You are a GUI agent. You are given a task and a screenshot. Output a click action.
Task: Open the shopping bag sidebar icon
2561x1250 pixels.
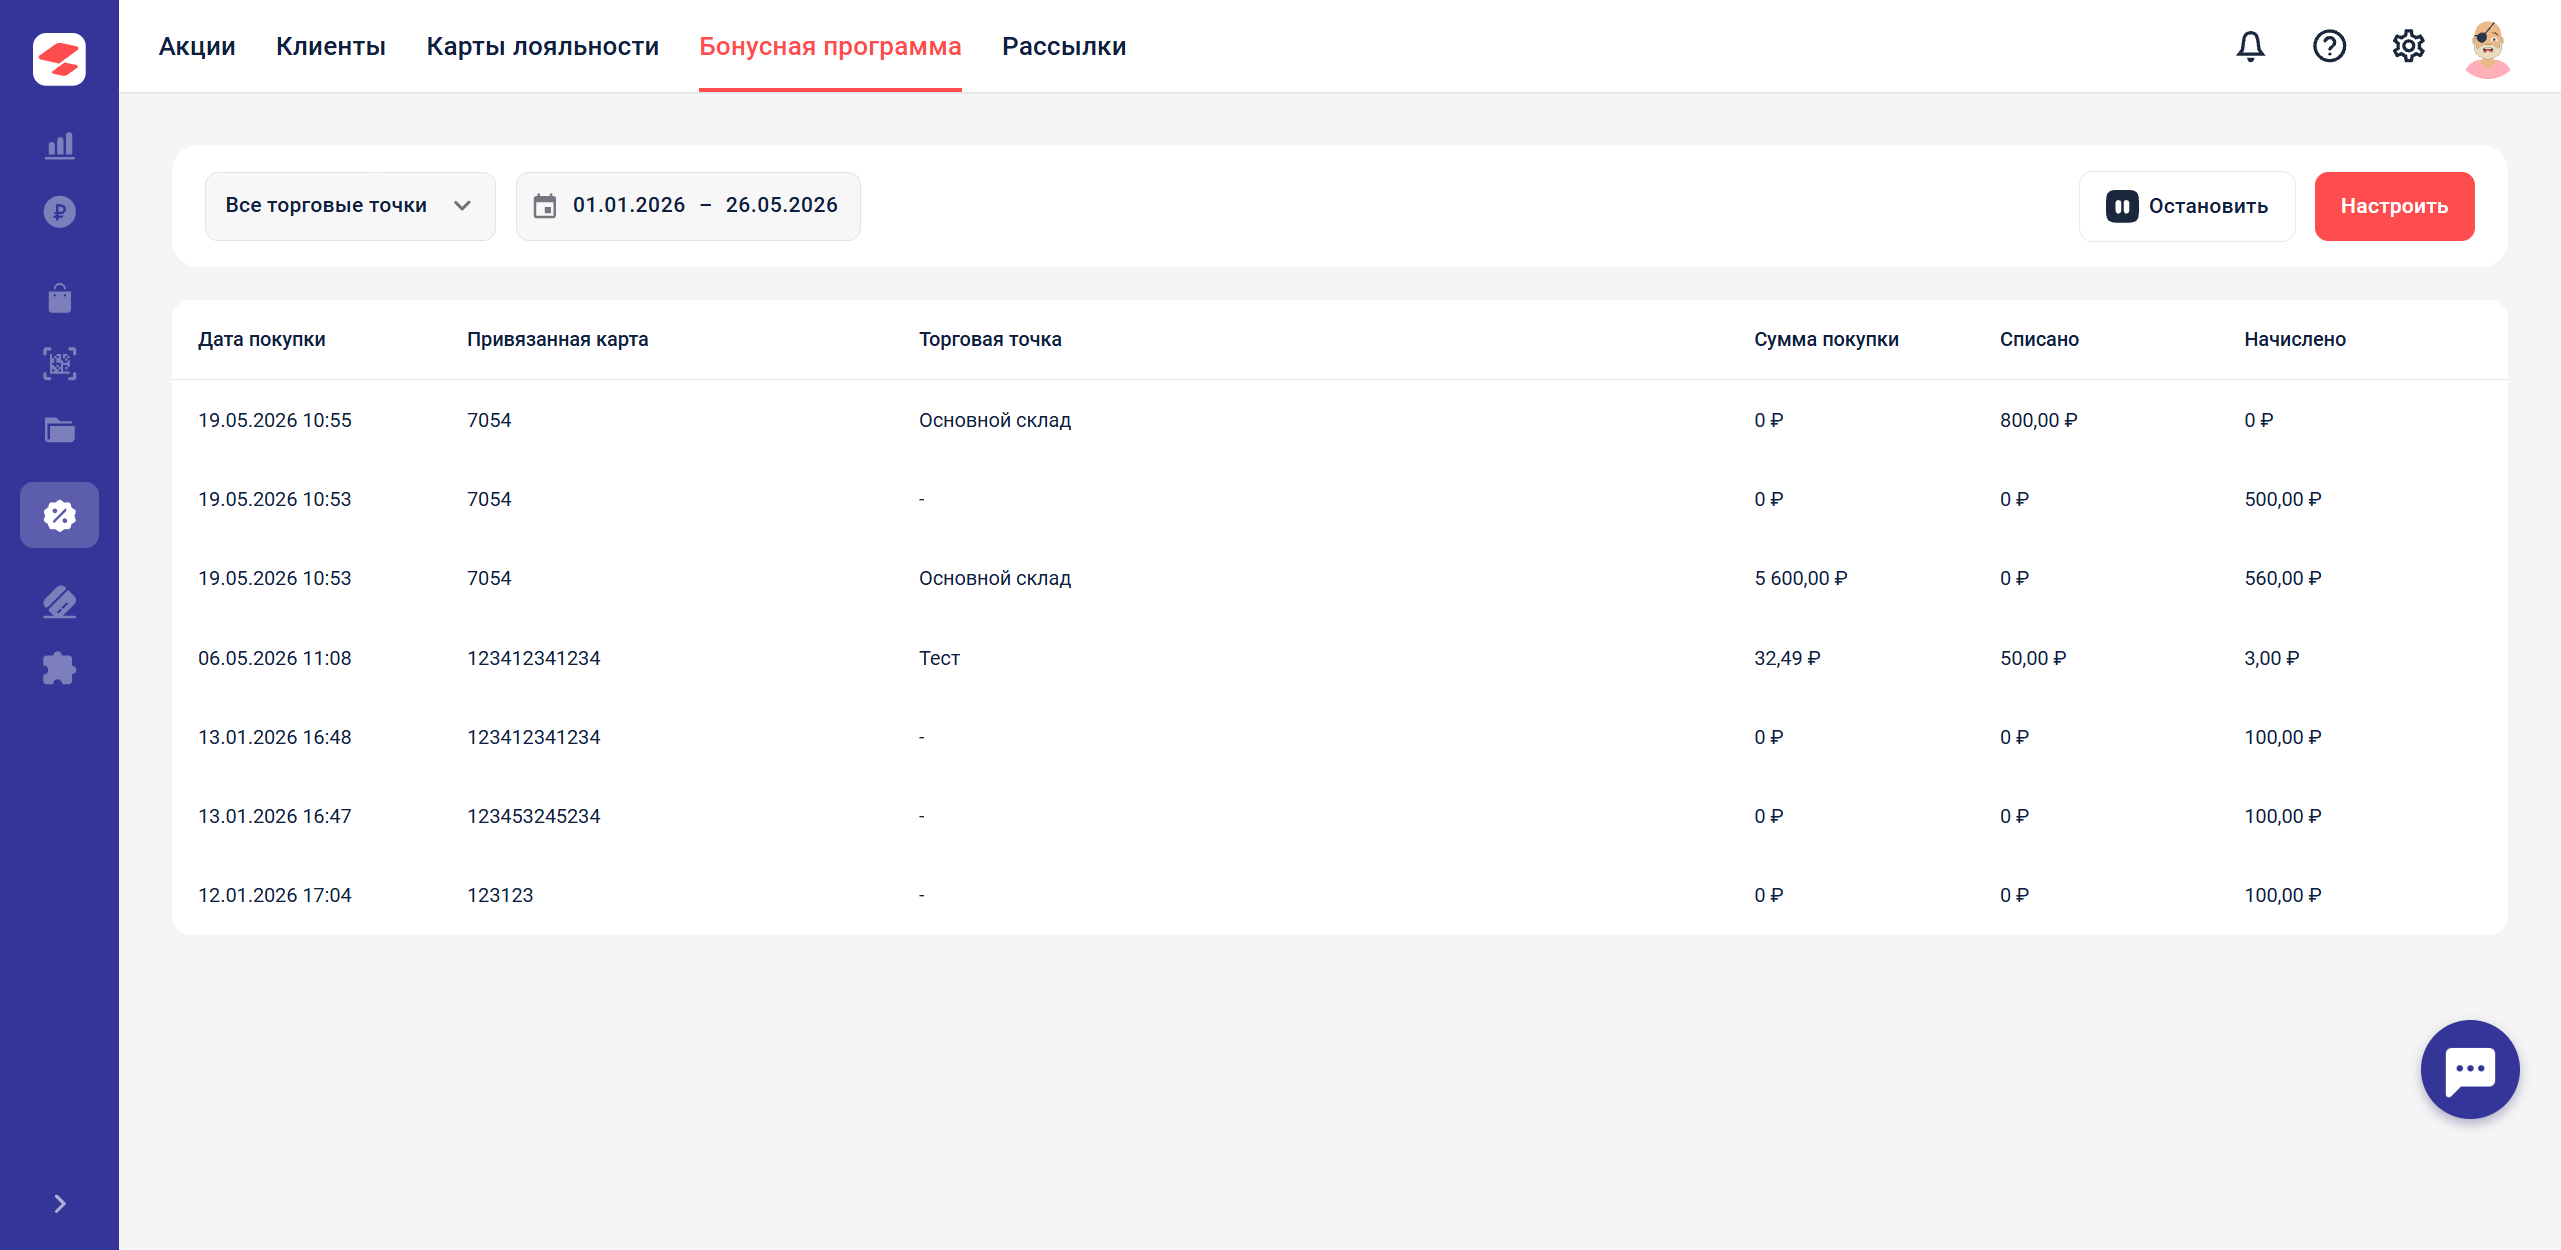[60, 298]
